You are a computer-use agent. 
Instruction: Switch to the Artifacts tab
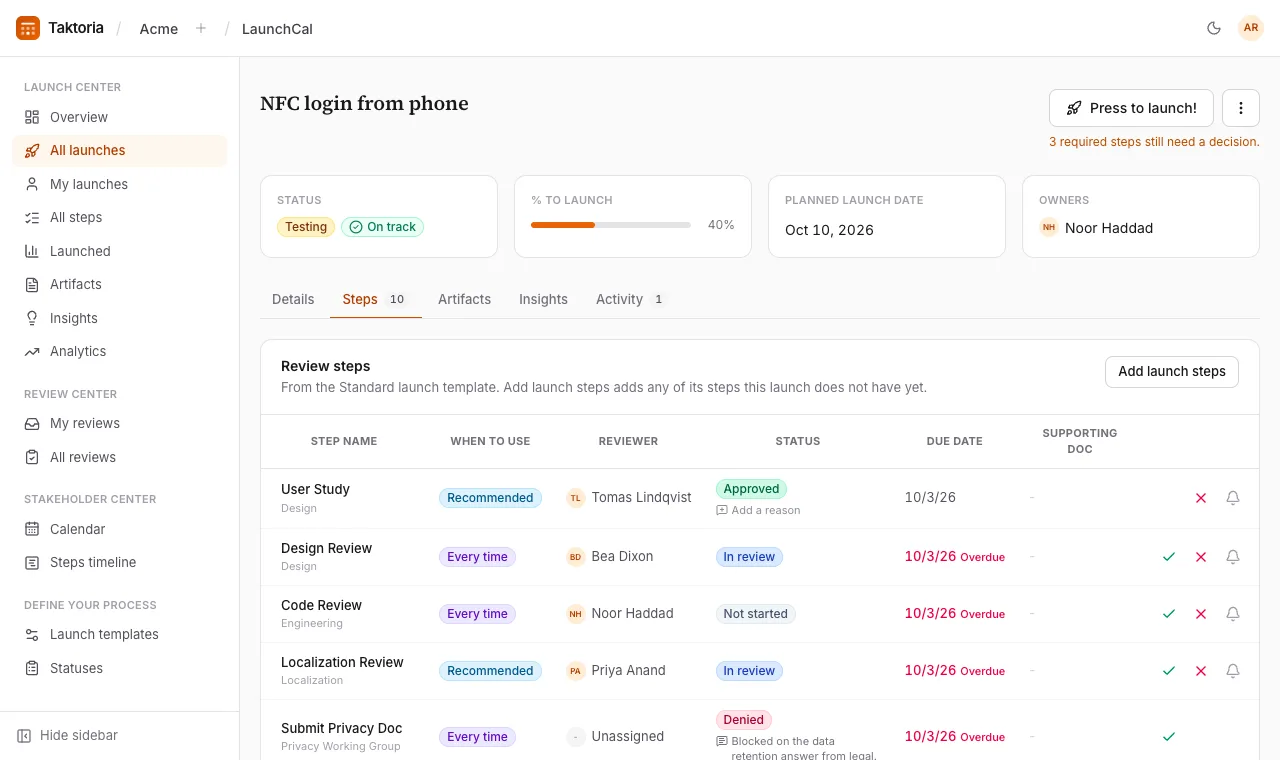(464, 299)
